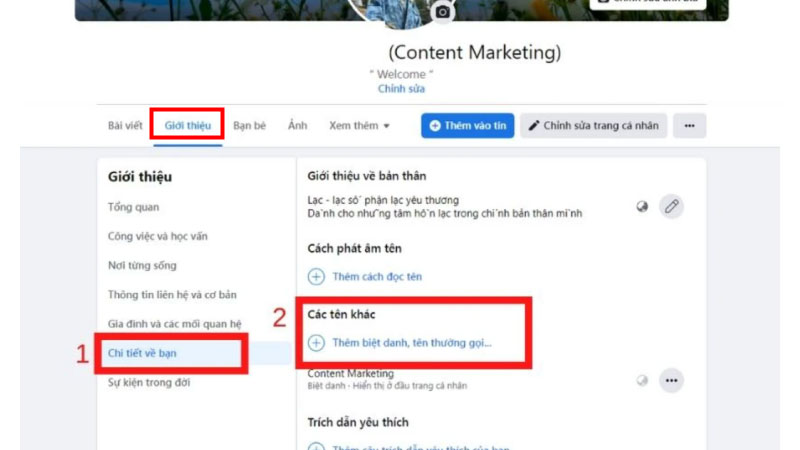The height and width of the screenshot is (450, 800).
Task: Open Gia đình và các mối quan hệ
Action: point(174,324)
